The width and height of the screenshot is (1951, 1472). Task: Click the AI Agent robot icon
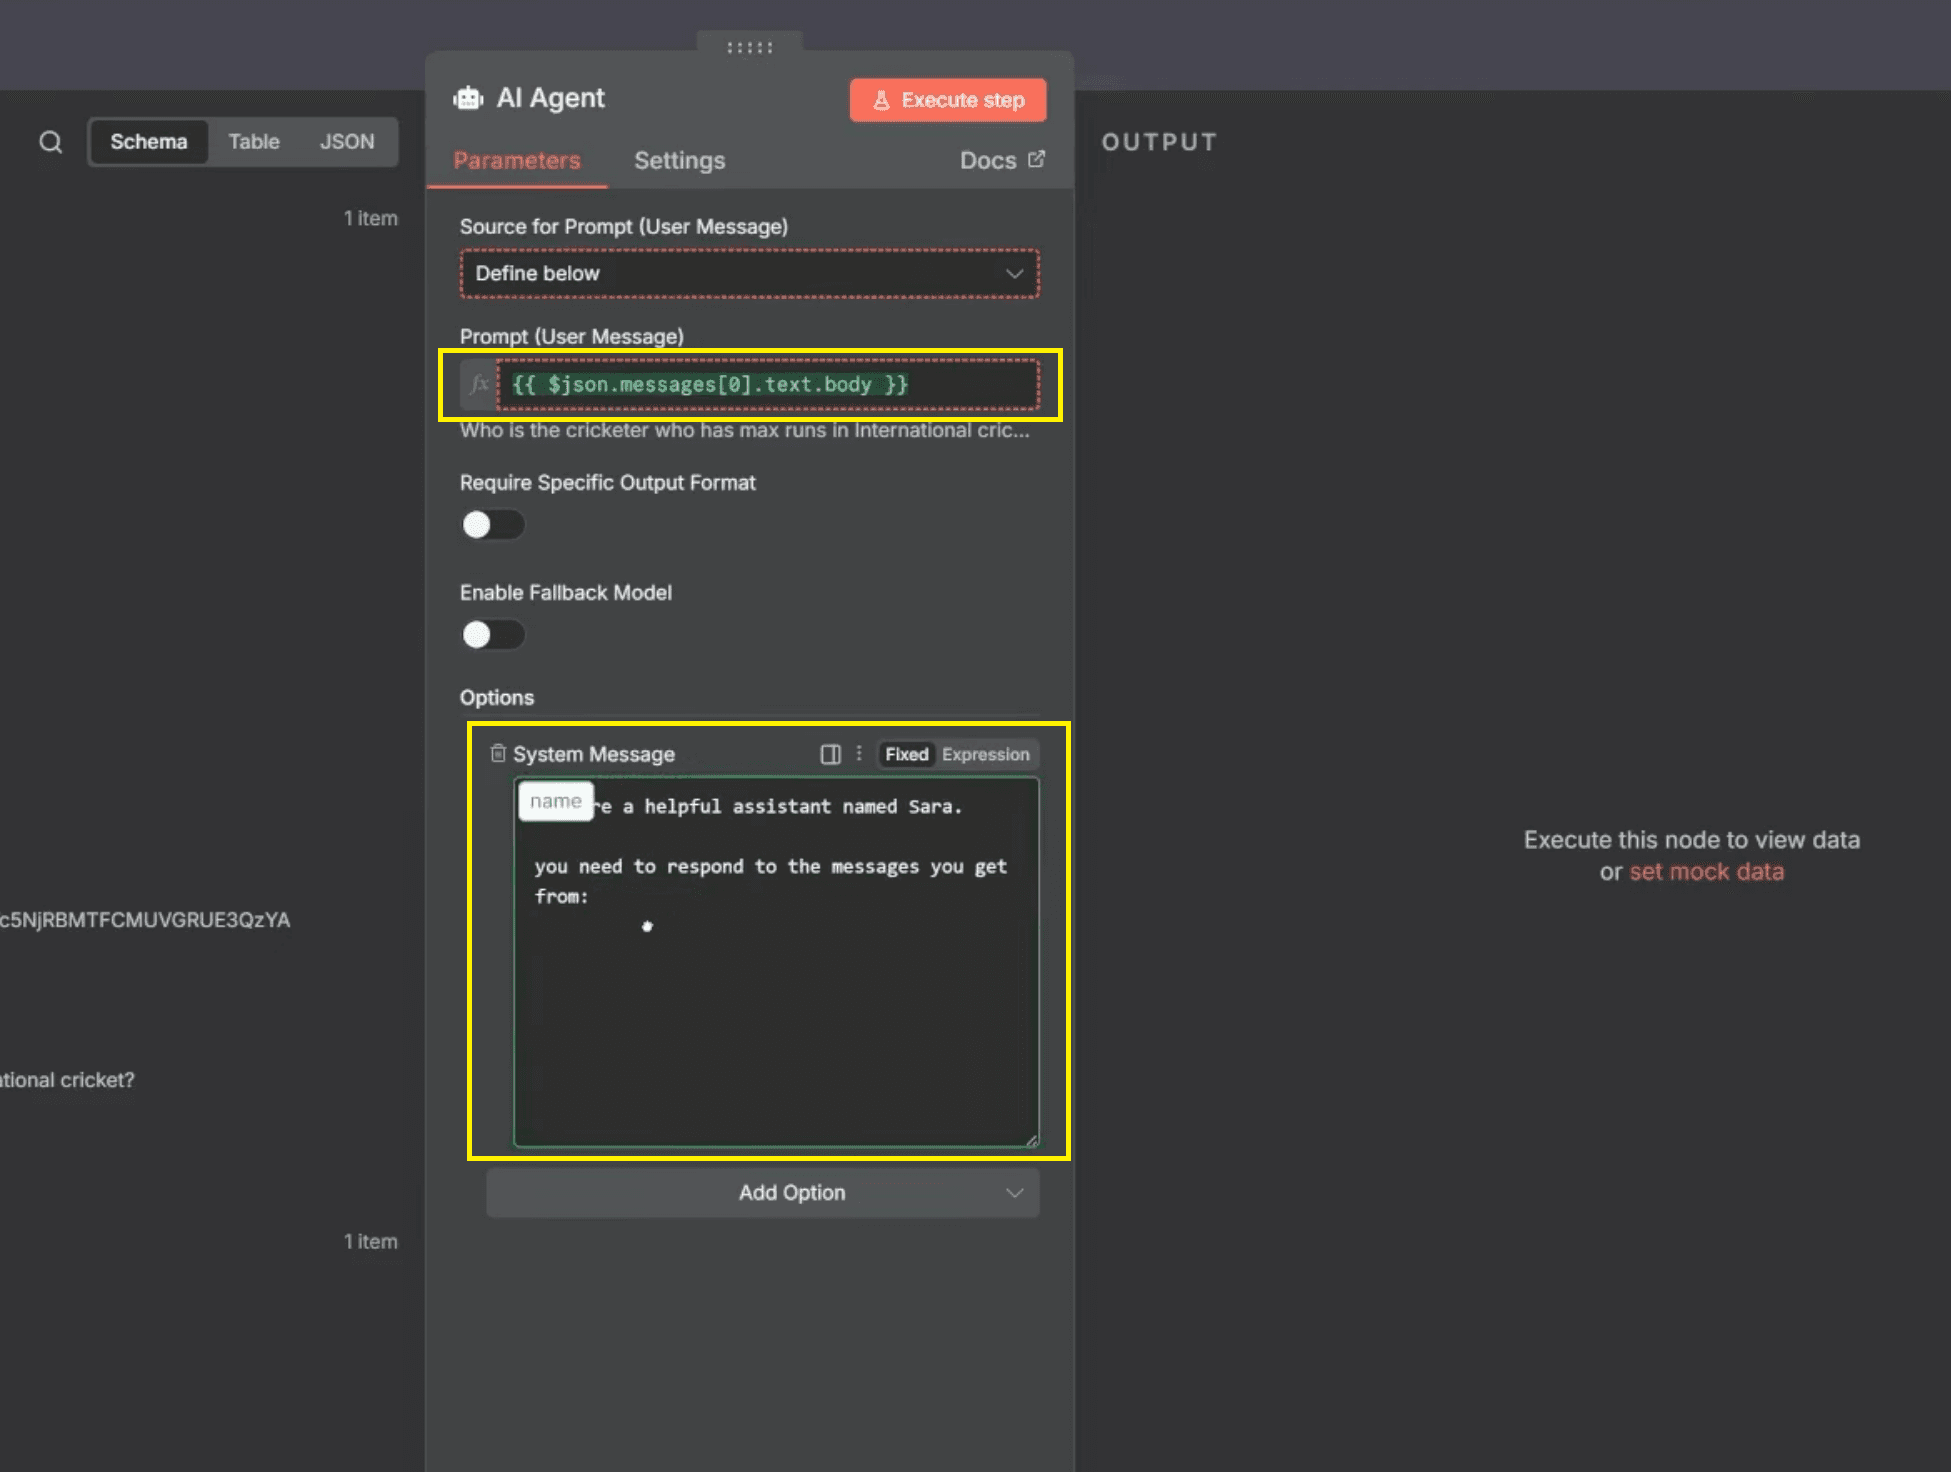point(468,98)
